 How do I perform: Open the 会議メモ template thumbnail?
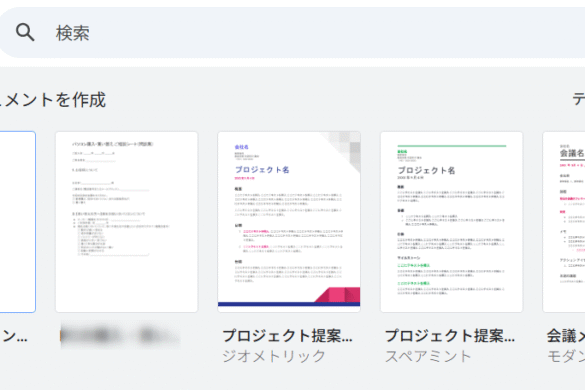(x=564, y=222)
